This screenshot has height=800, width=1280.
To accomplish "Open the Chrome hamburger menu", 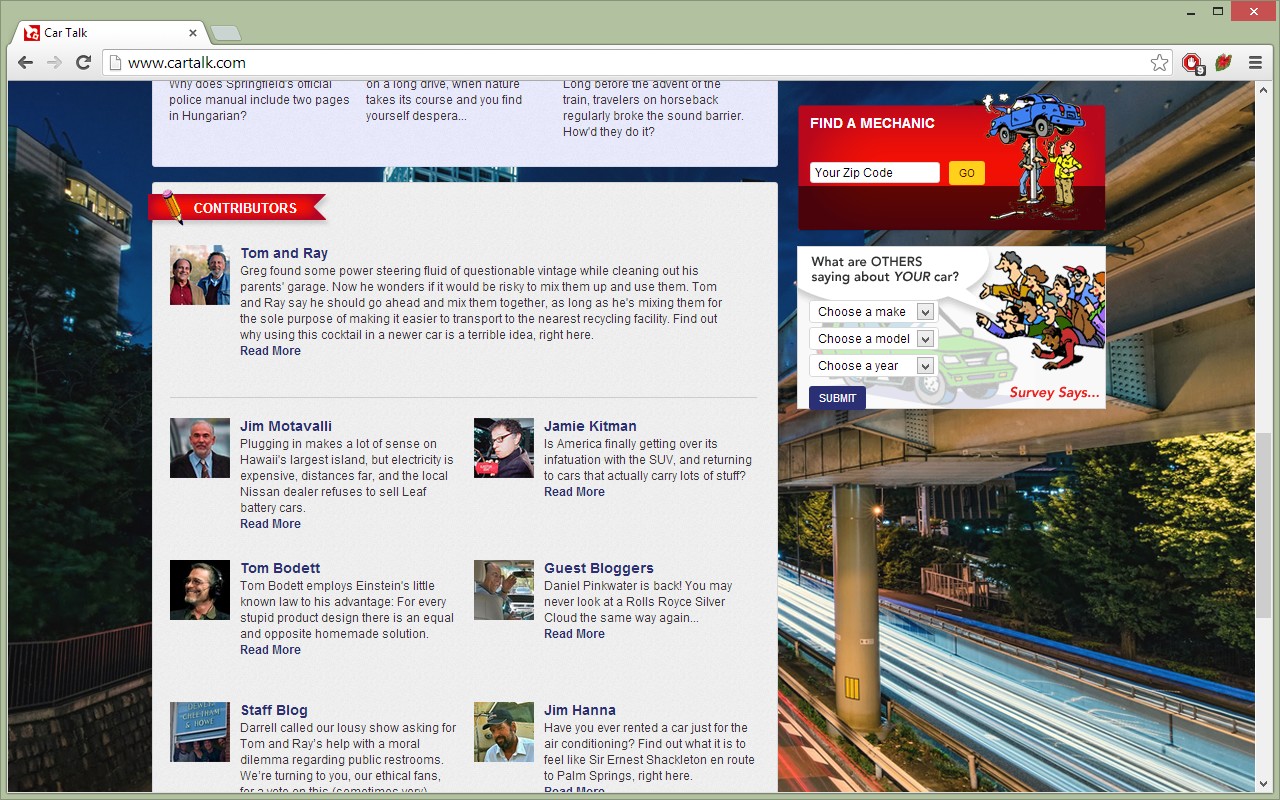I will (x=1255, y=63).
